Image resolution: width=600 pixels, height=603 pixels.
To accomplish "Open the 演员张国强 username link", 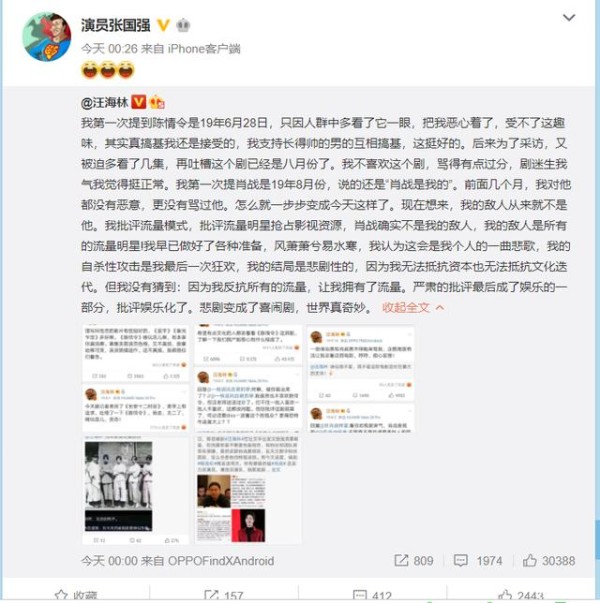I will pos(116,25).
